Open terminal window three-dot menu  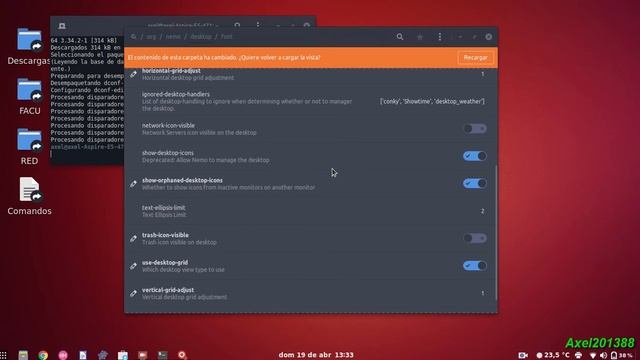258,25
